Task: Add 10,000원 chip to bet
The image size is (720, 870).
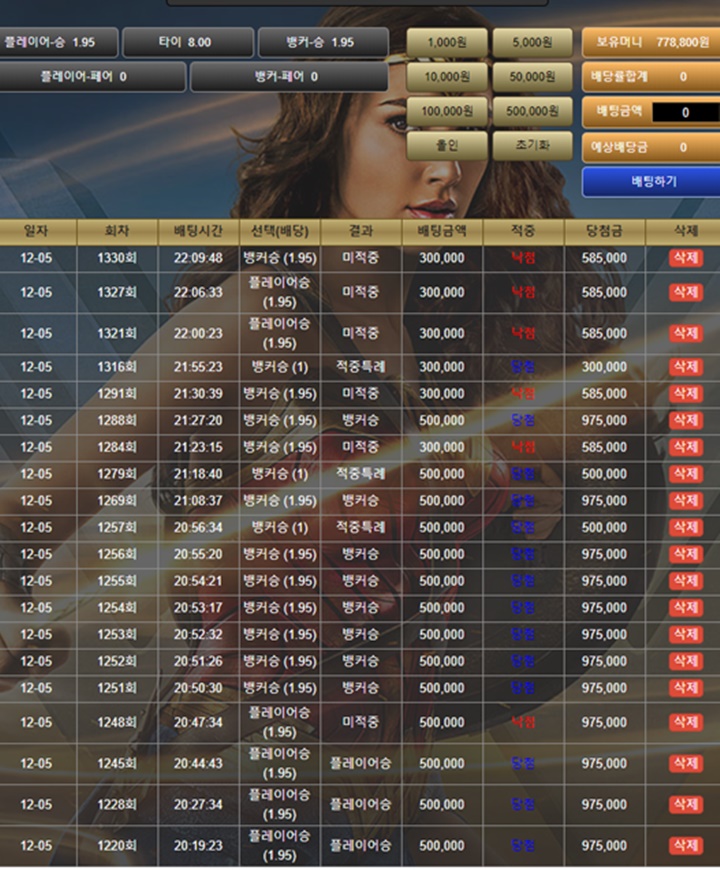Action: tap(447, 77)
